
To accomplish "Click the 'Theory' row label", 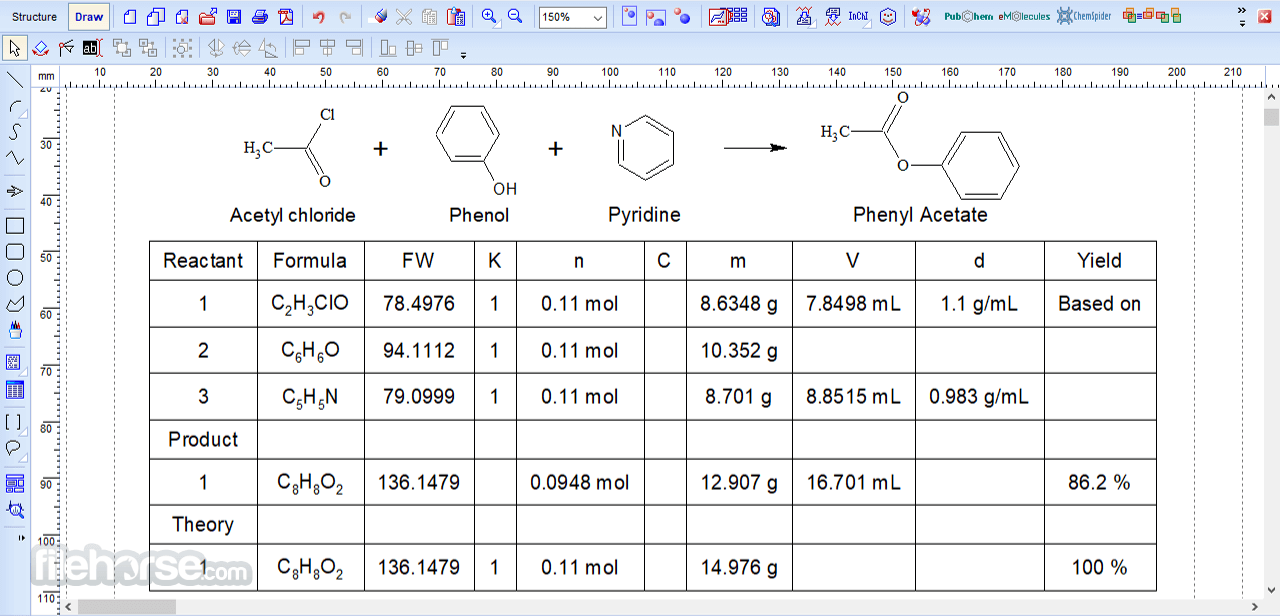I will [x=203, y=525].
